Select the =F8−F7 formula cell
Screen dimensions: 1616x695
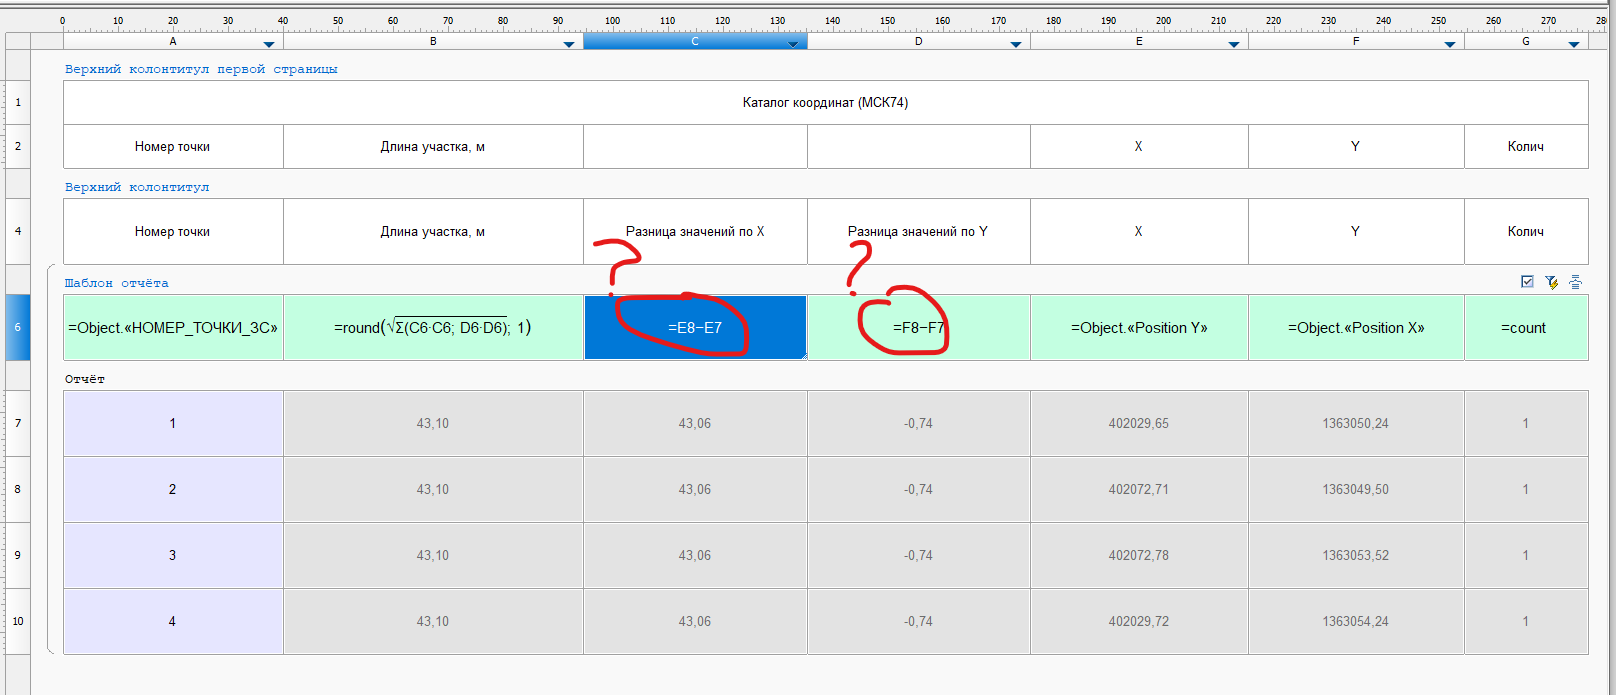pos(918,328)
